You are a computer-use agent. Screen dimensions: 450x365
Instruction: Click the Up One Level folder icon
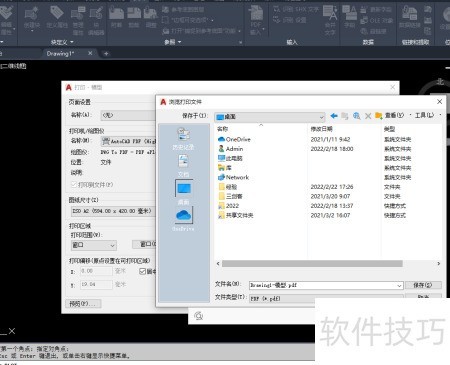coord(345,116)
